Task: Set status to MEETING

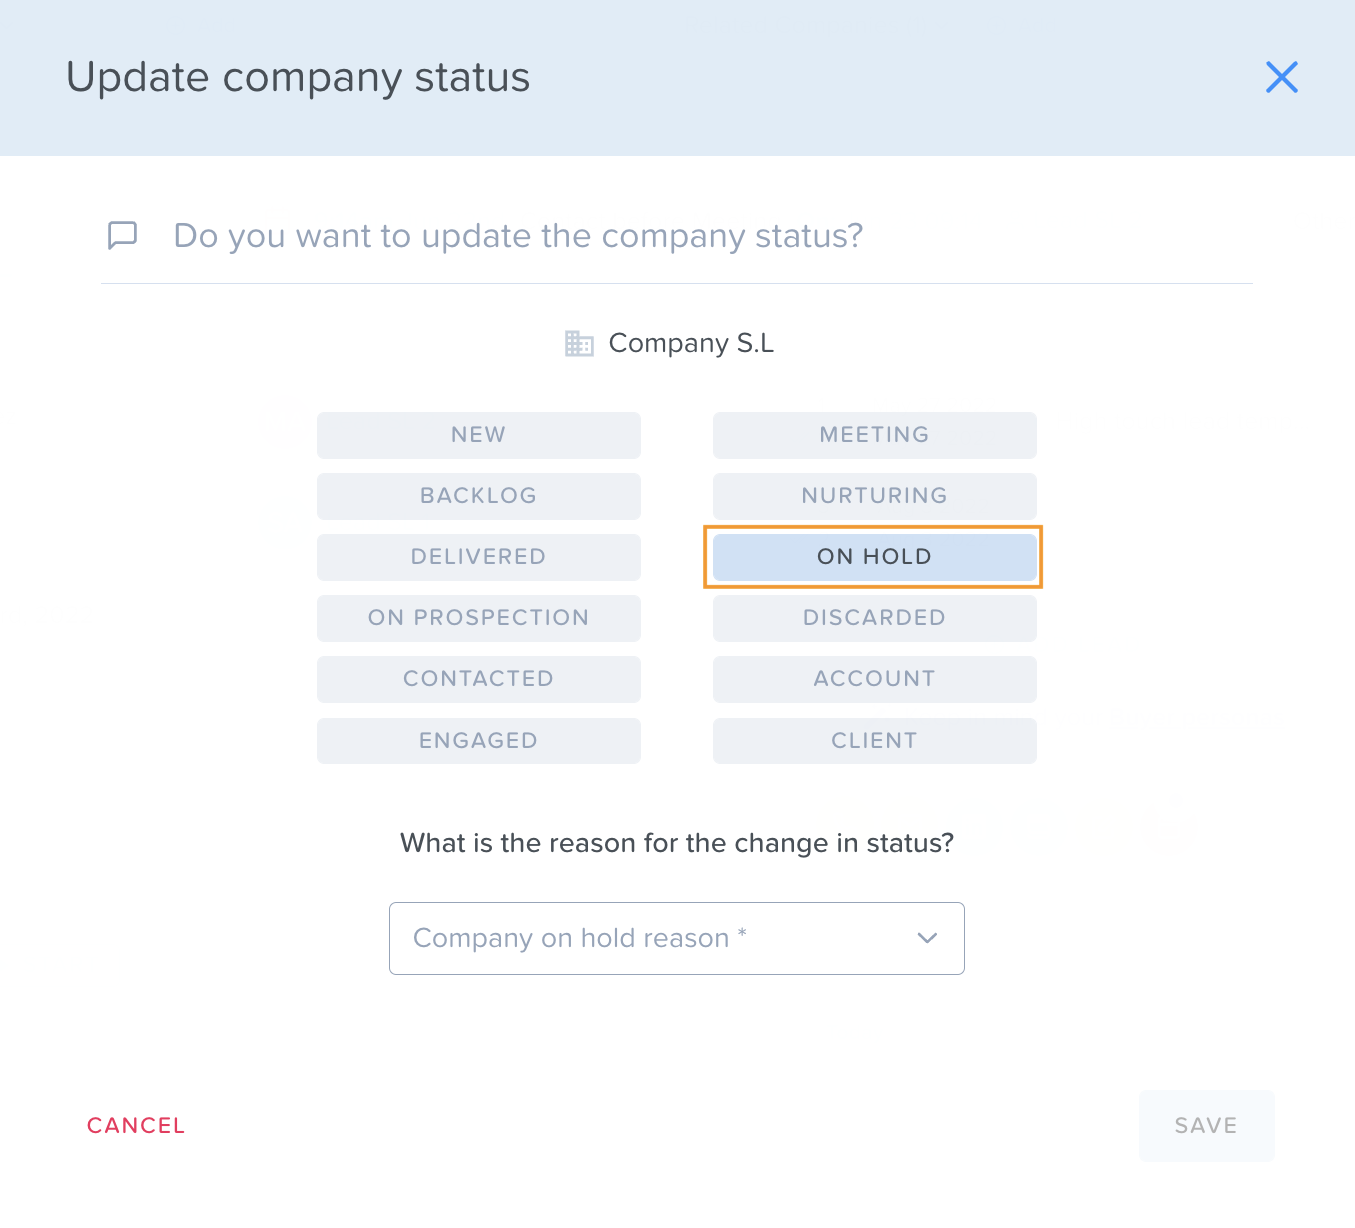Action: pos(875,435)
